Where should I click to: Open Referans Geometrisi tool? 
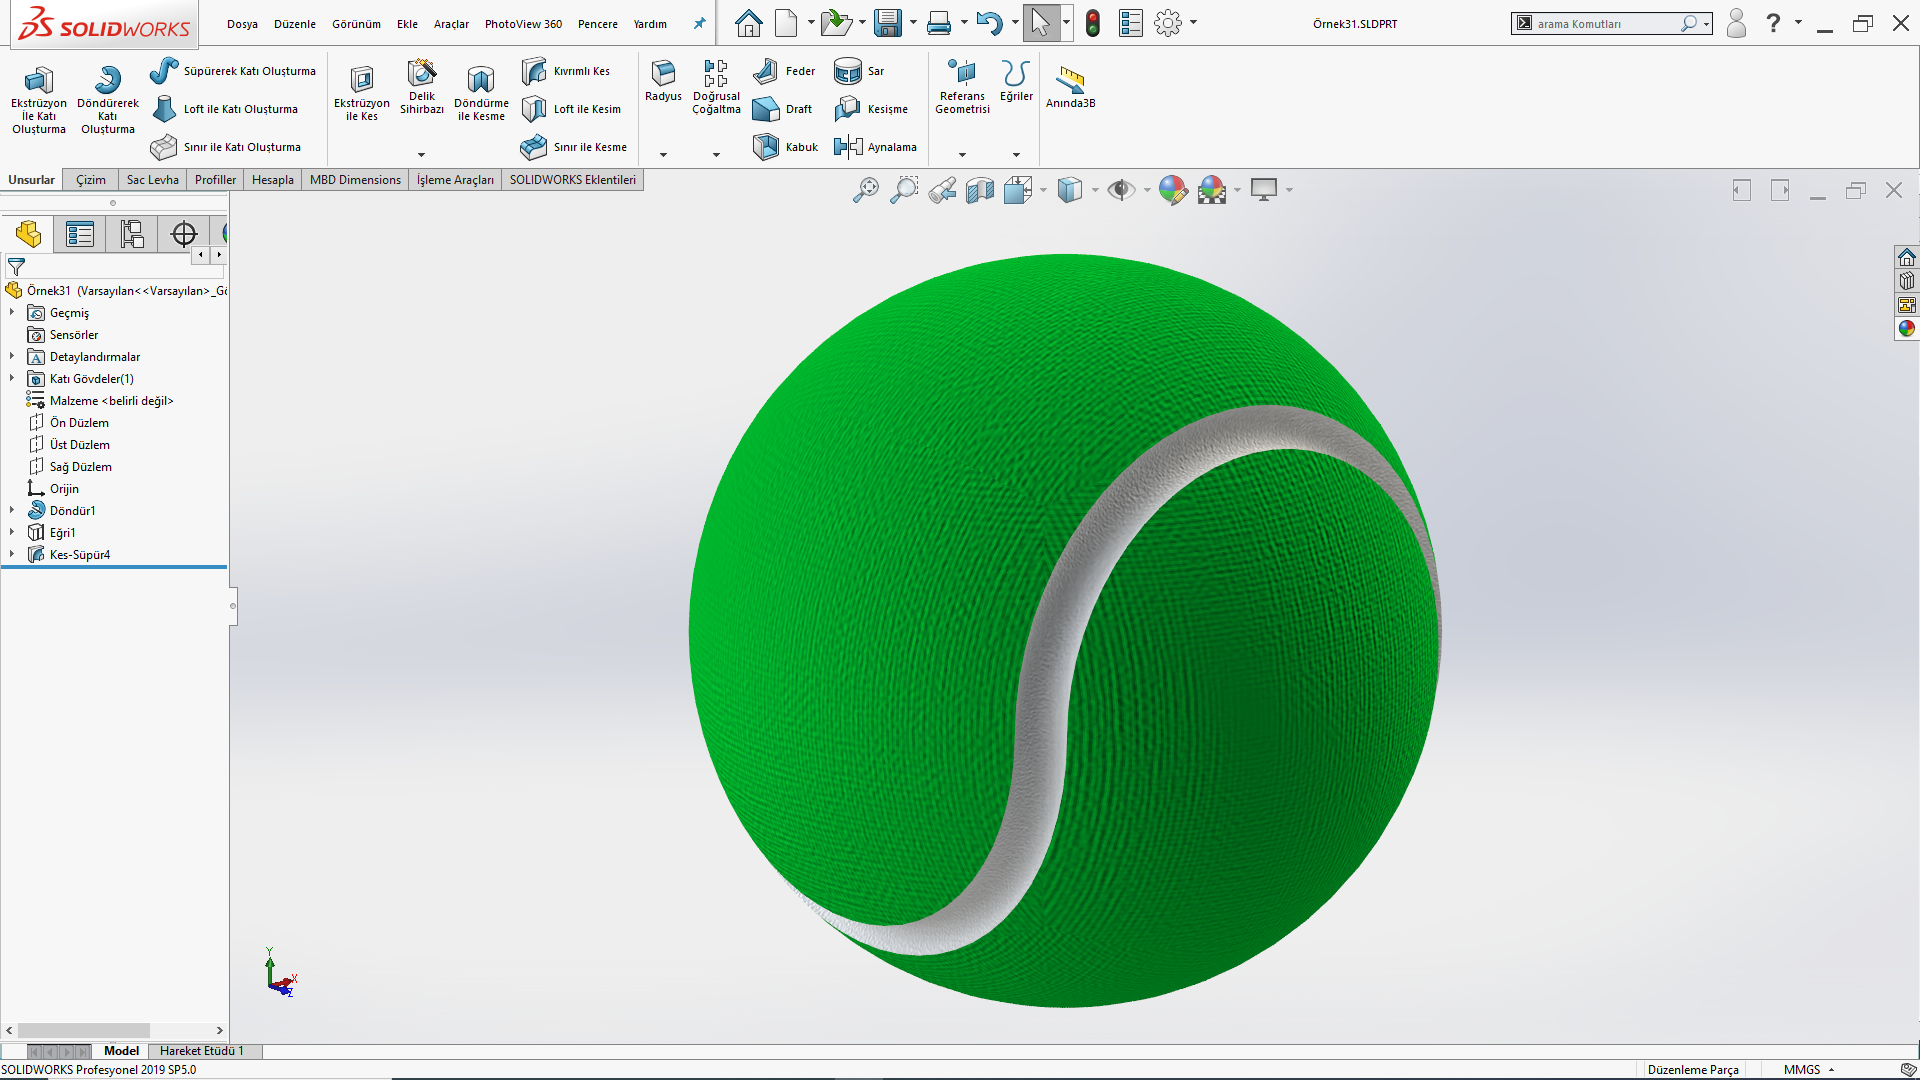(962, 87)
